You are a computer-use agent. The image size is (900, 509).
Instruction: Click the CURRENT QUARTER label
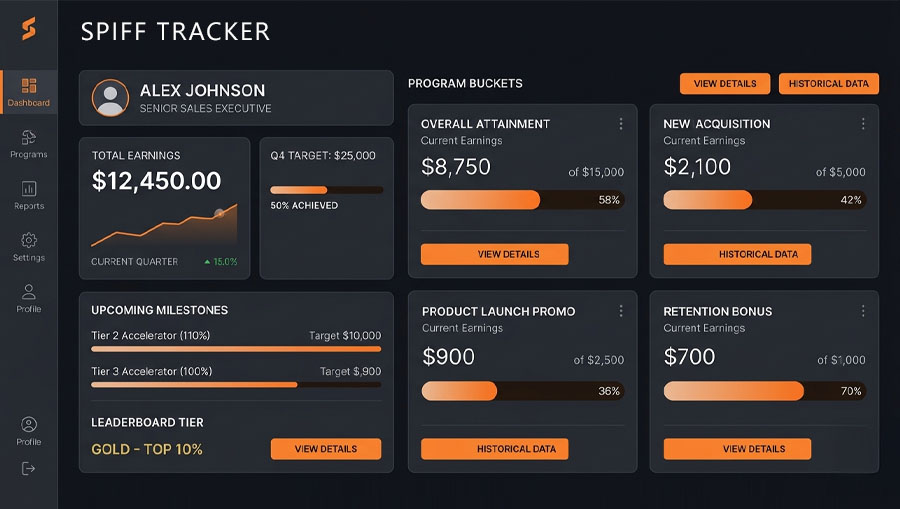[134, 262]
